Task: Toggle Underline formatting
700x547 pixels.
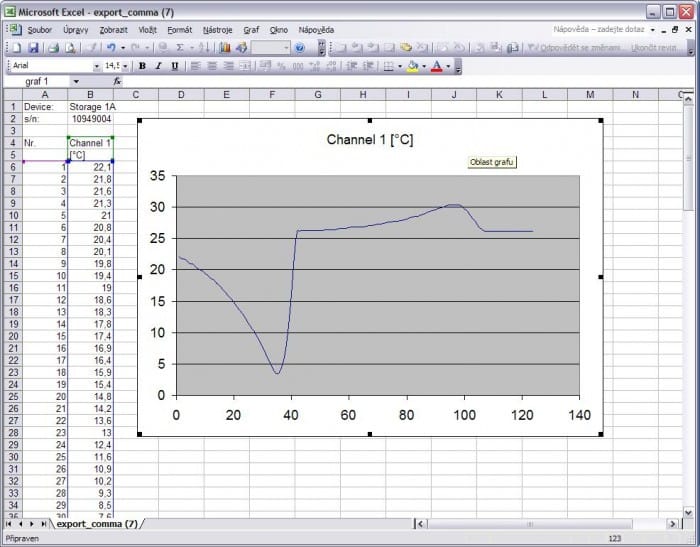Action: pos(175,65)
